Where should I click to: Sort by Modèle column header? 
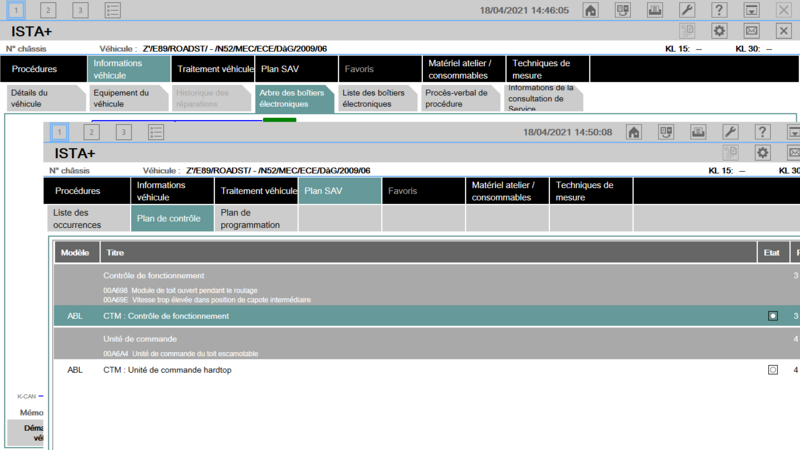(77, 253)
